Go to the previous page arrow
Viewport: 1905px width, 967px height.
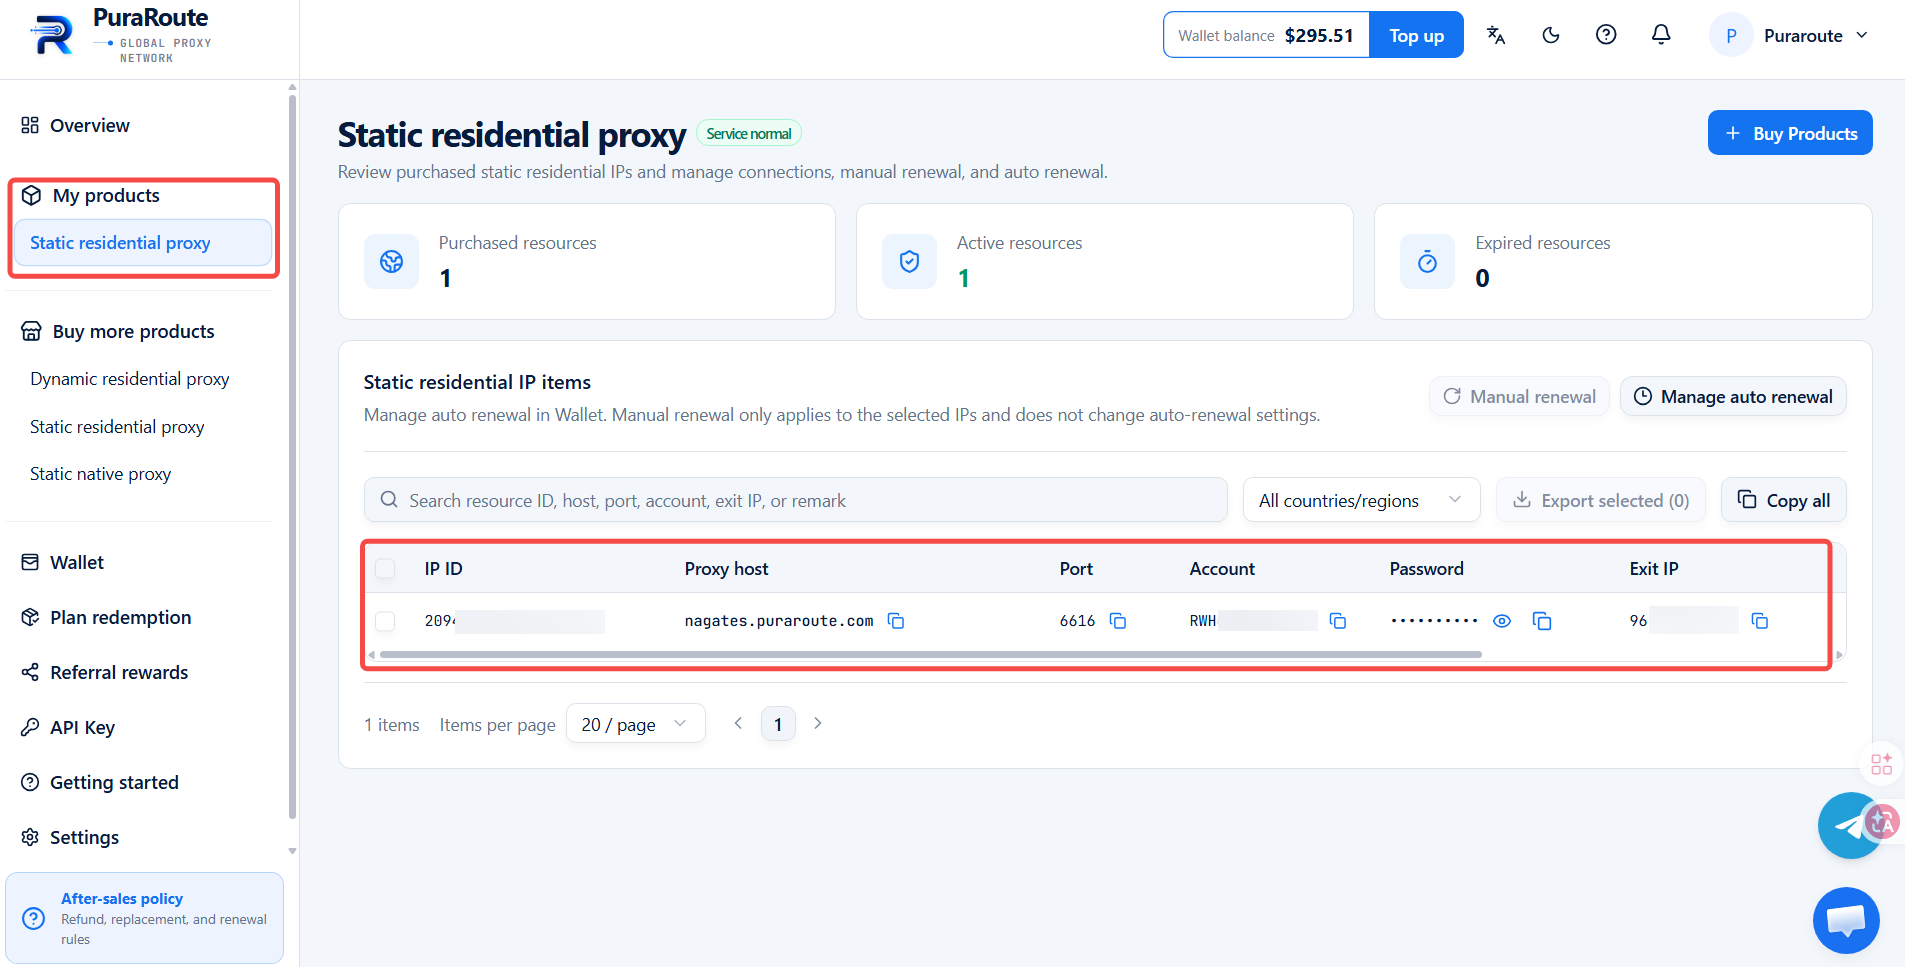pyautogui.click(x=738, y=723)
